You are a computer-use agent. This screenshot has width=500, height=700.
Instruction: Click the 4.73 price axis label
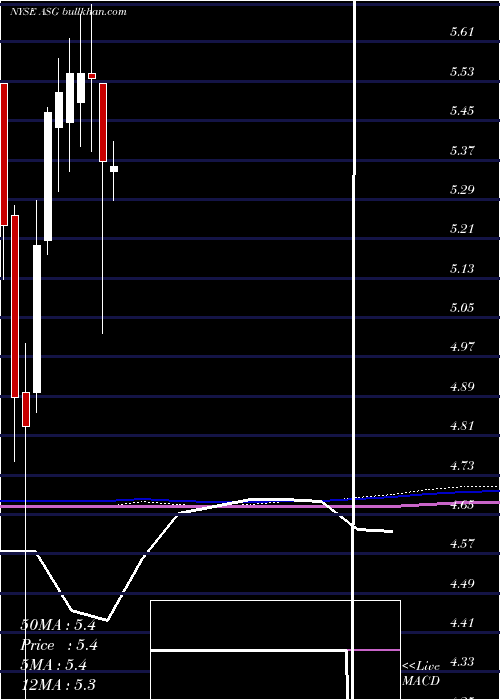[x=462, y=466]
